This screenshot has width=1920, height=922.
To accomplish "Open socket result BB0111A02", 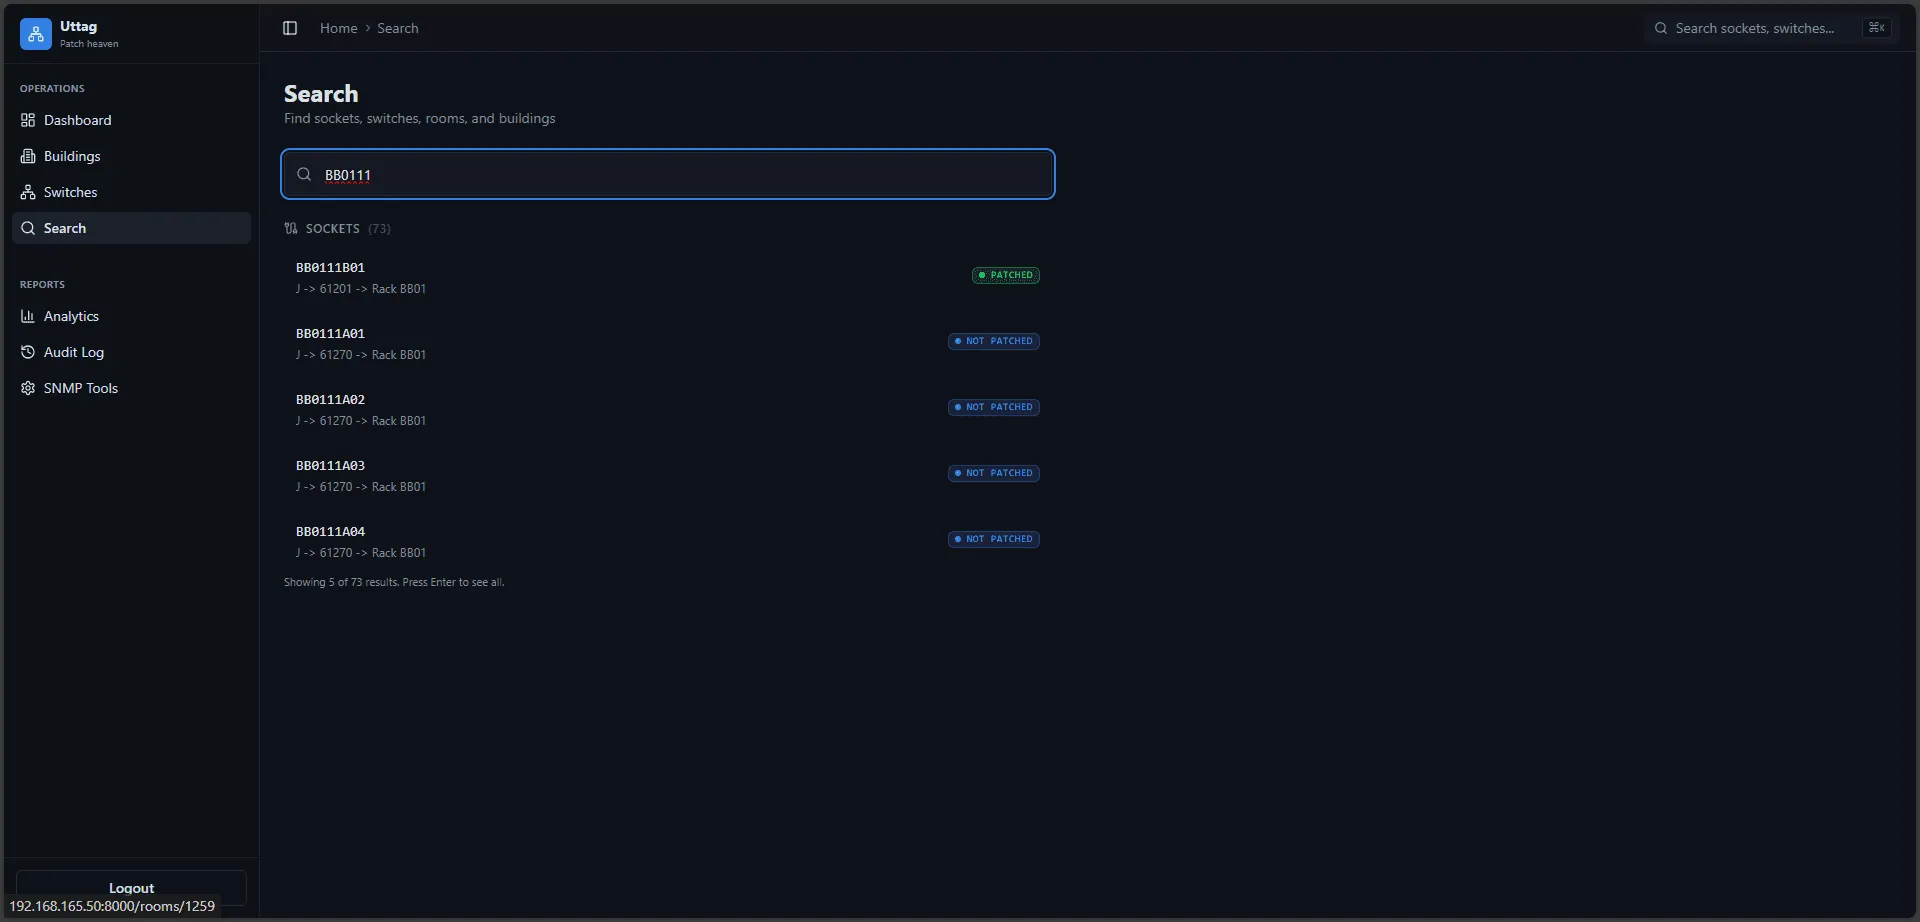I will point(668,409).
